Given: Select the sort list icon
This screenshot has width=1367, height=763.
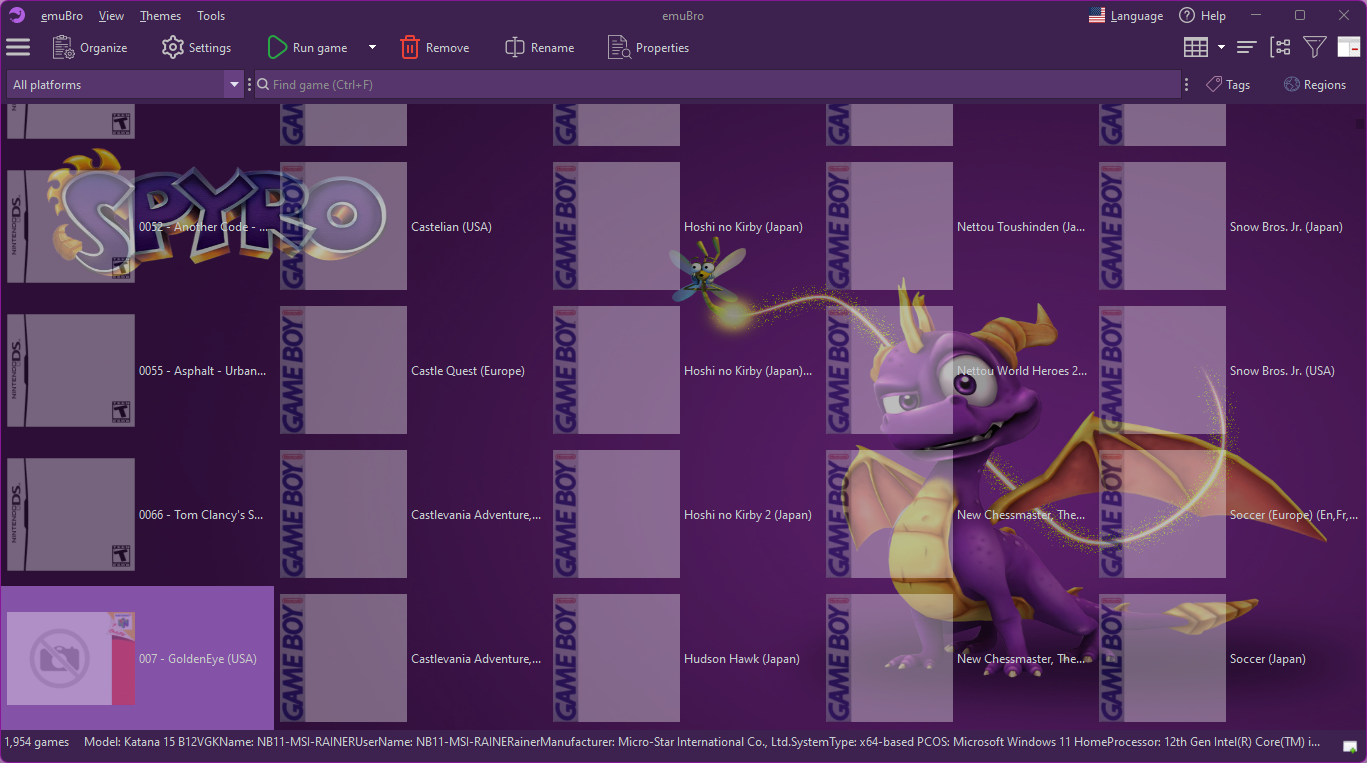Looking at the screenshot, I should coord(1246,46).
